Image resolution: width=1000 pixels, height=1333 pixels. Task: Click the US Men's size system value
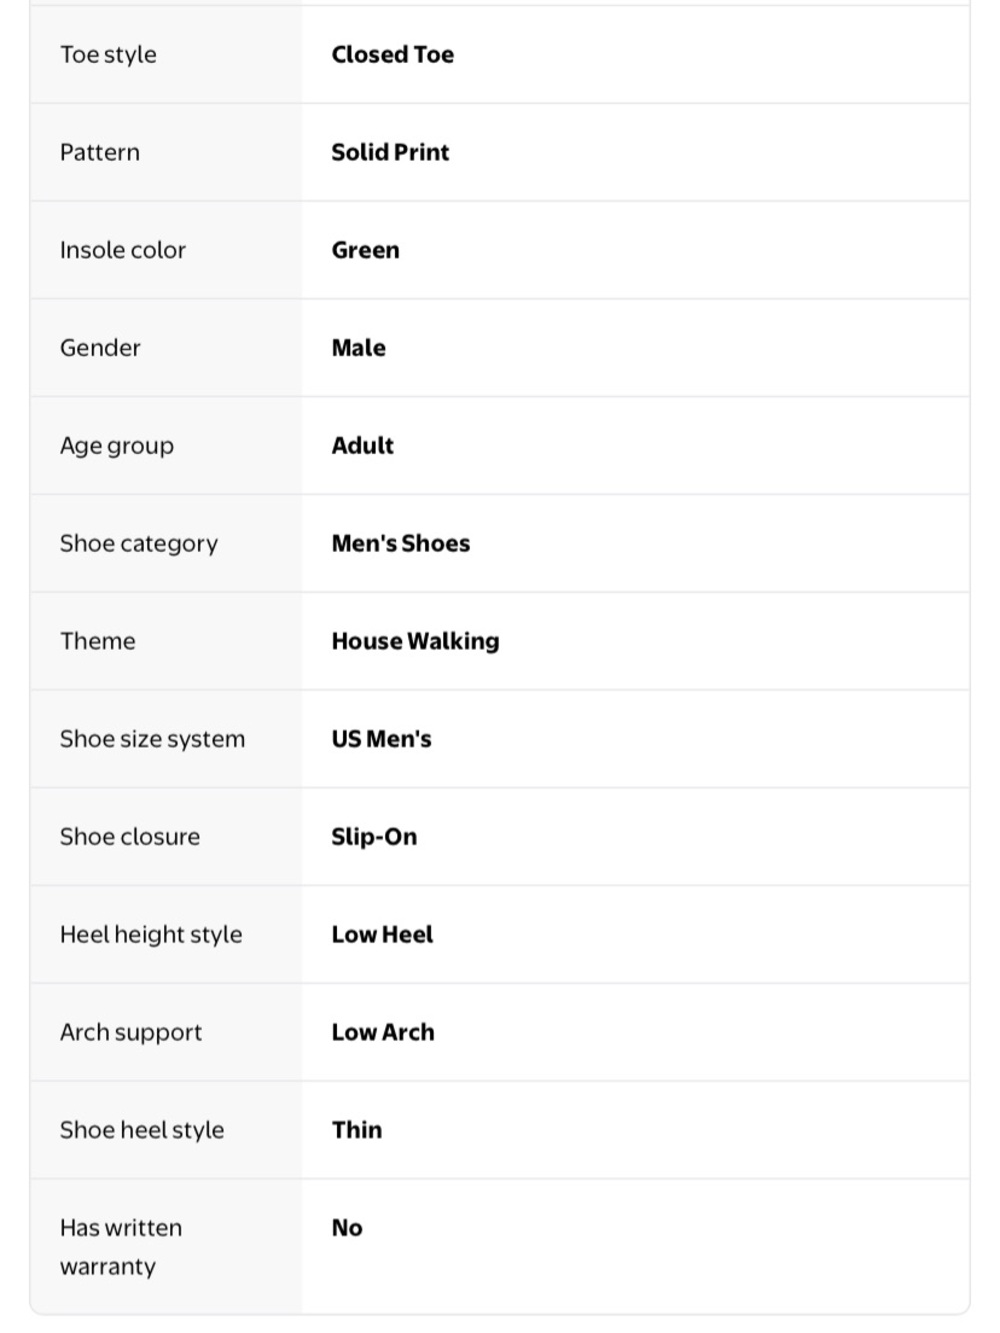tap(382, 739)
